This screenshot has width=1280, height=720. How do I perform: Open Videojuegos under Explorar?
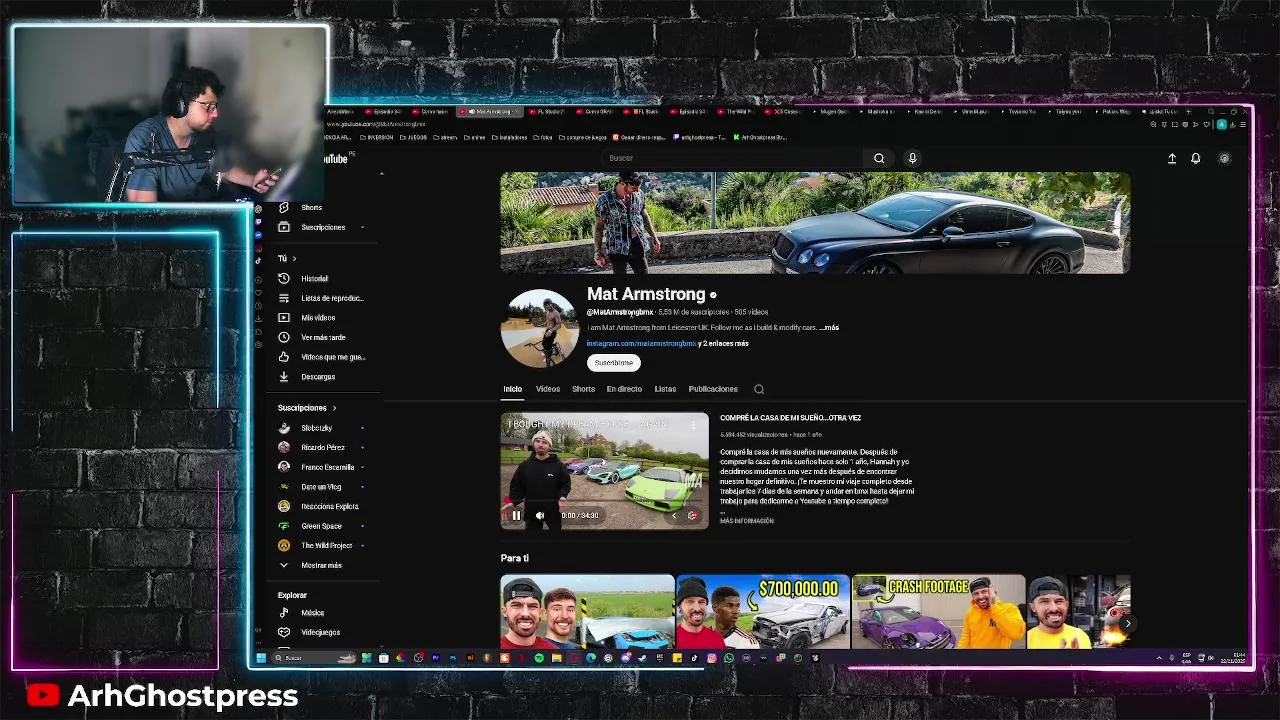[x=320, y=632]
